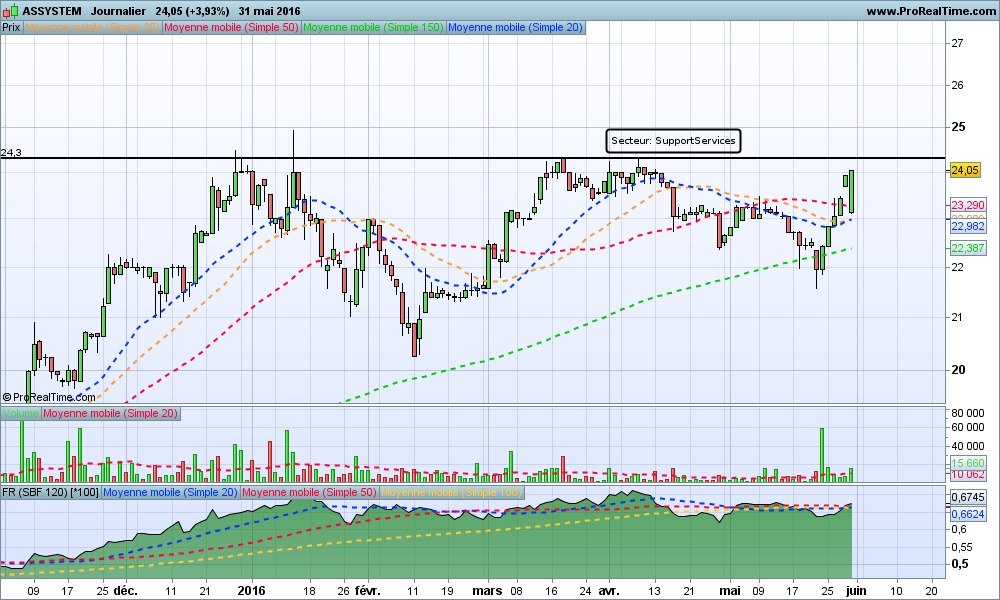Viewport: 1000px width, 600px height.
Task: Click the déc. month label on time axis
Action: (126, 590)
